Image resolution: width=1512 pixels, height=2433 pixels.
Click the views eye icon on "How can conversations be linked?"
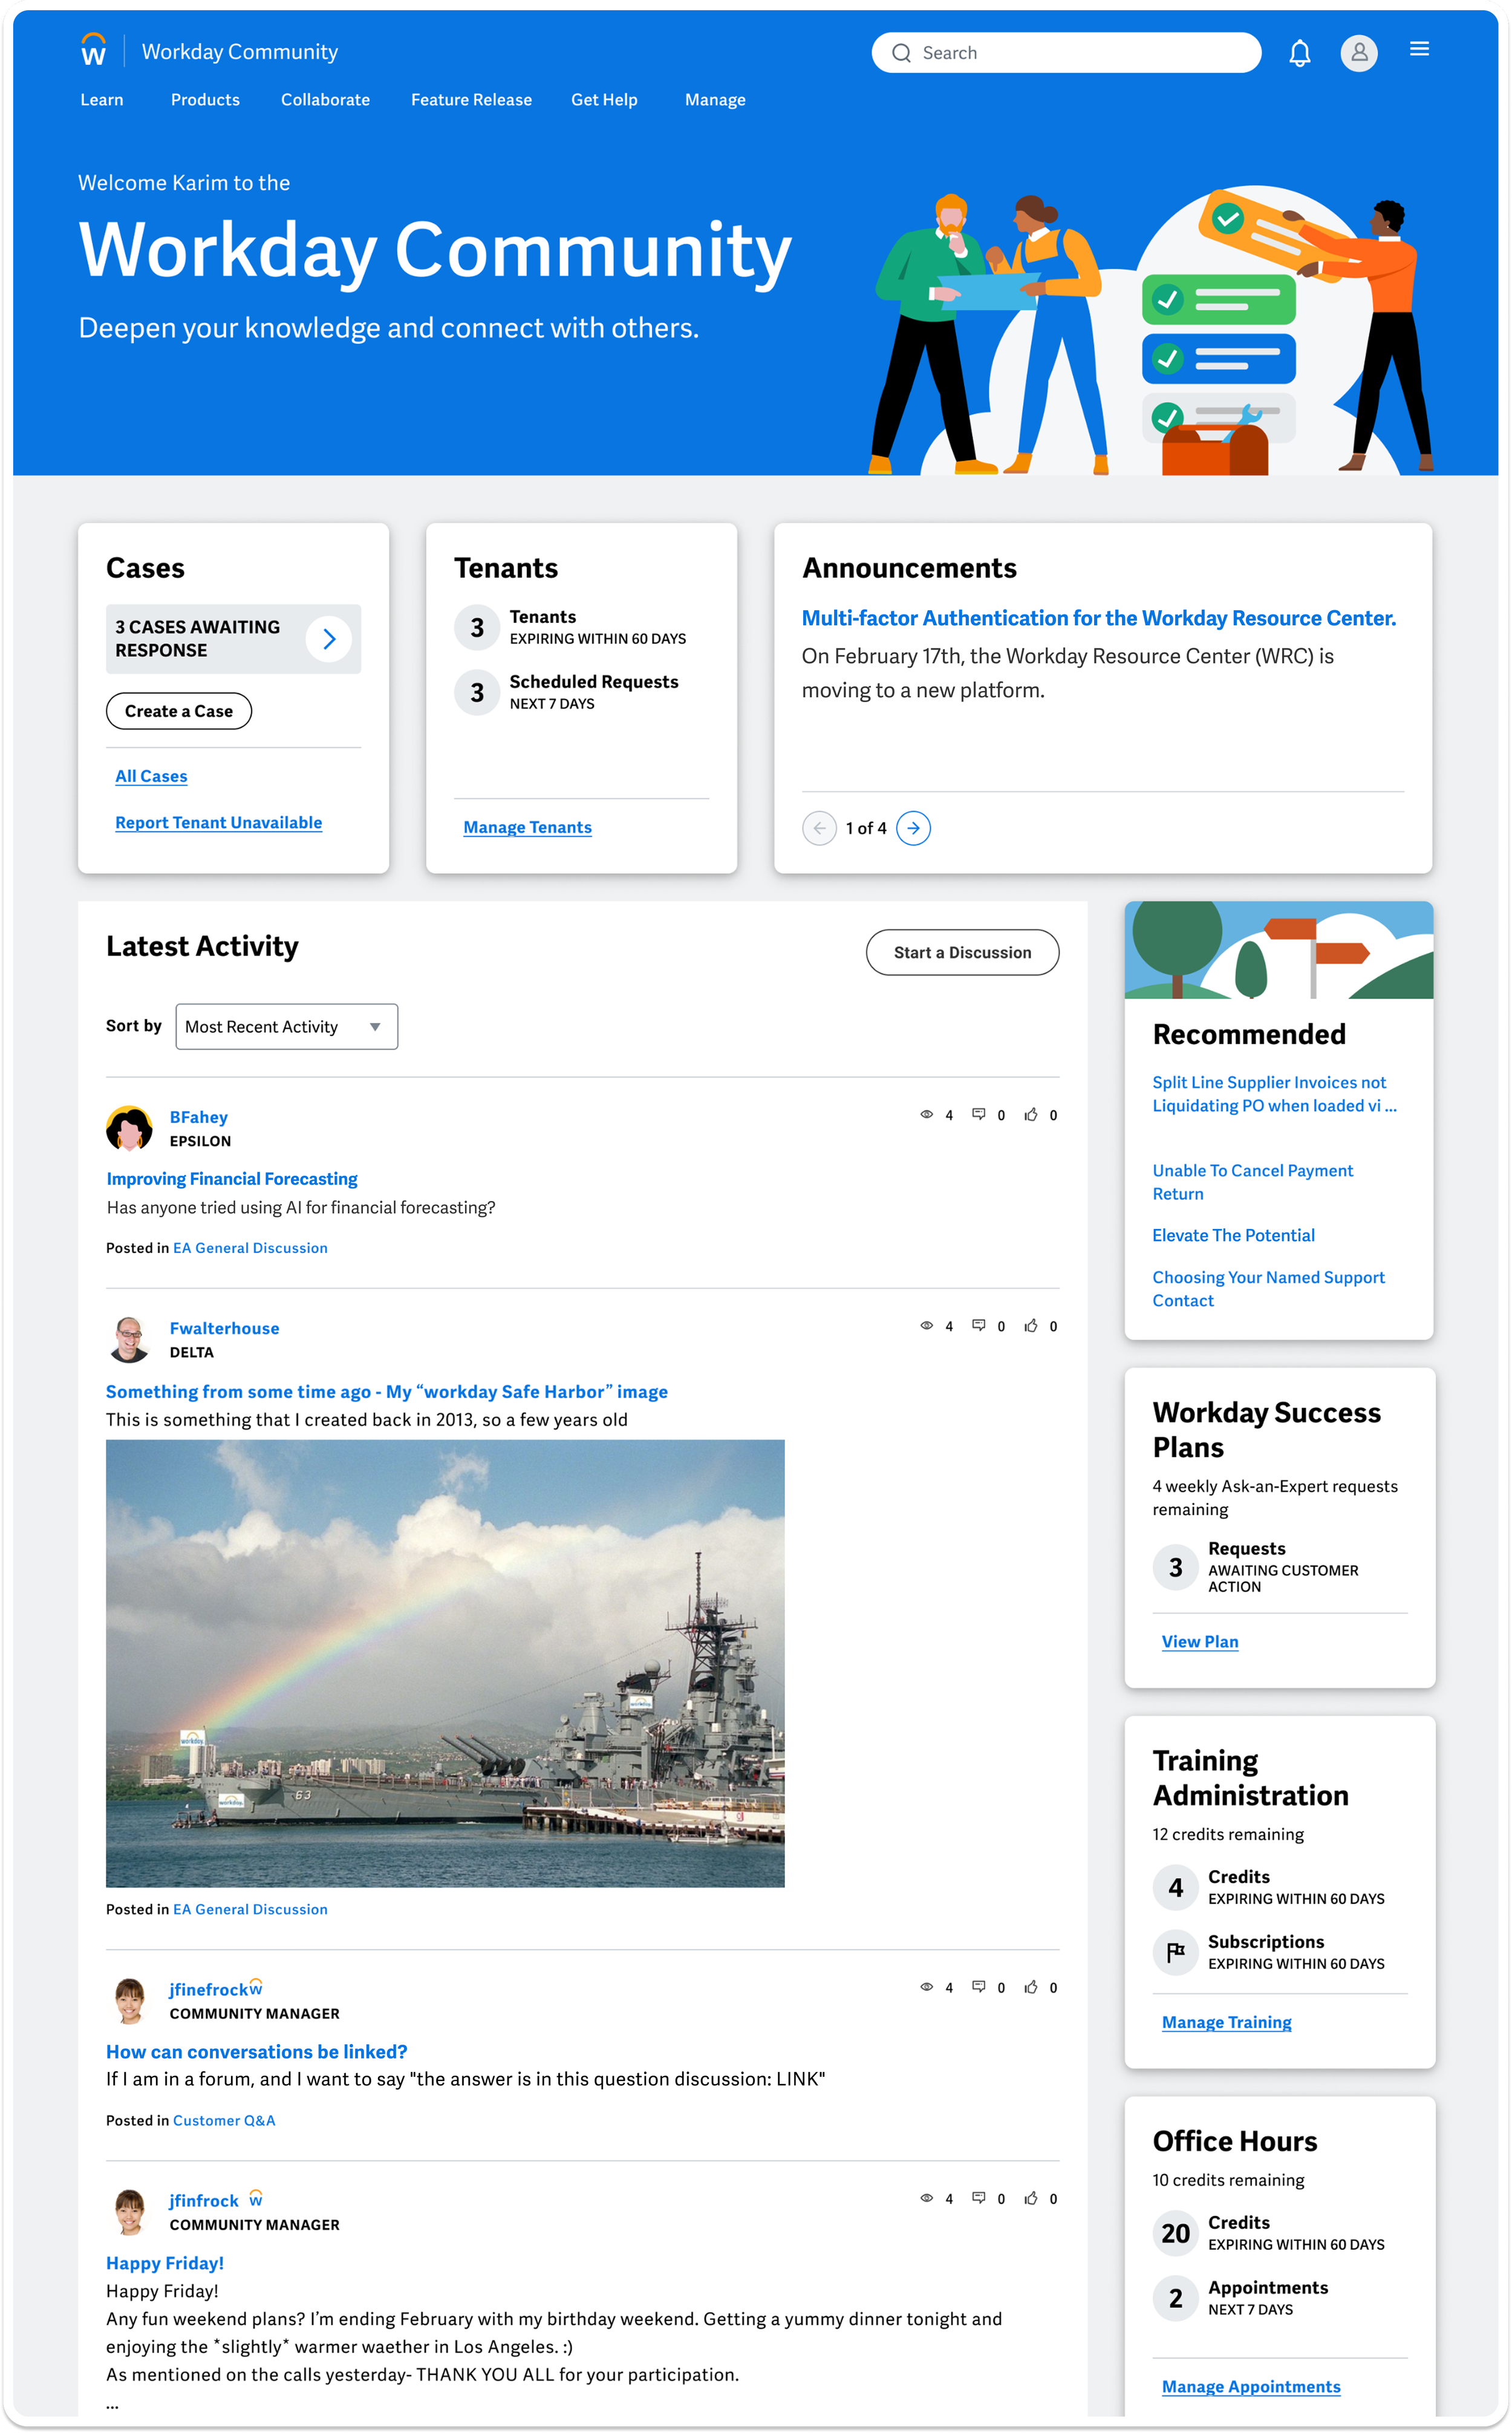(x=927, y=1986)
